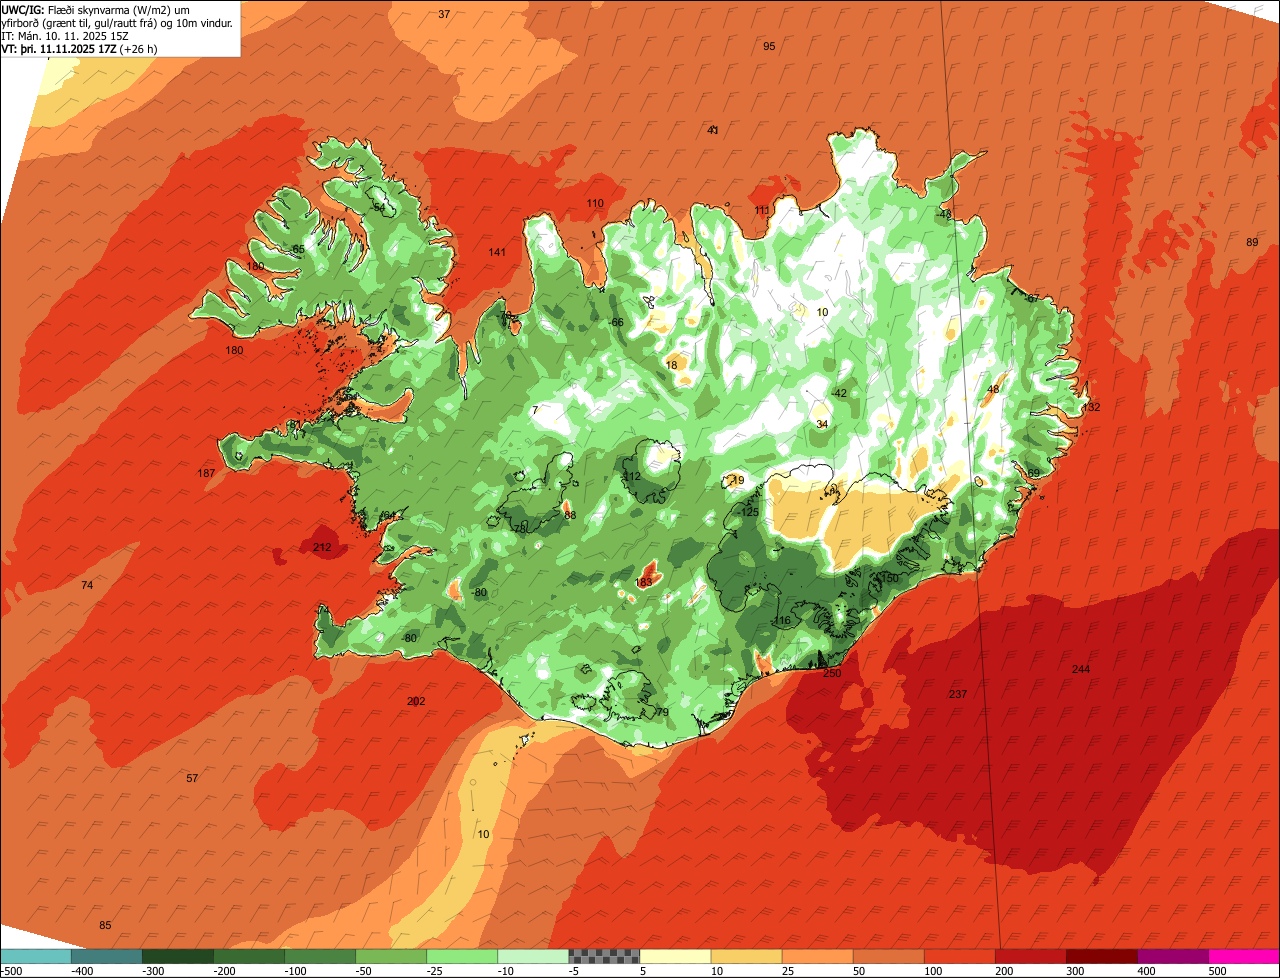Viewport: 1280px width, 978px height.
Task: Click the yellow 10 to 25 legend swatch
Action: coord(745,956)
